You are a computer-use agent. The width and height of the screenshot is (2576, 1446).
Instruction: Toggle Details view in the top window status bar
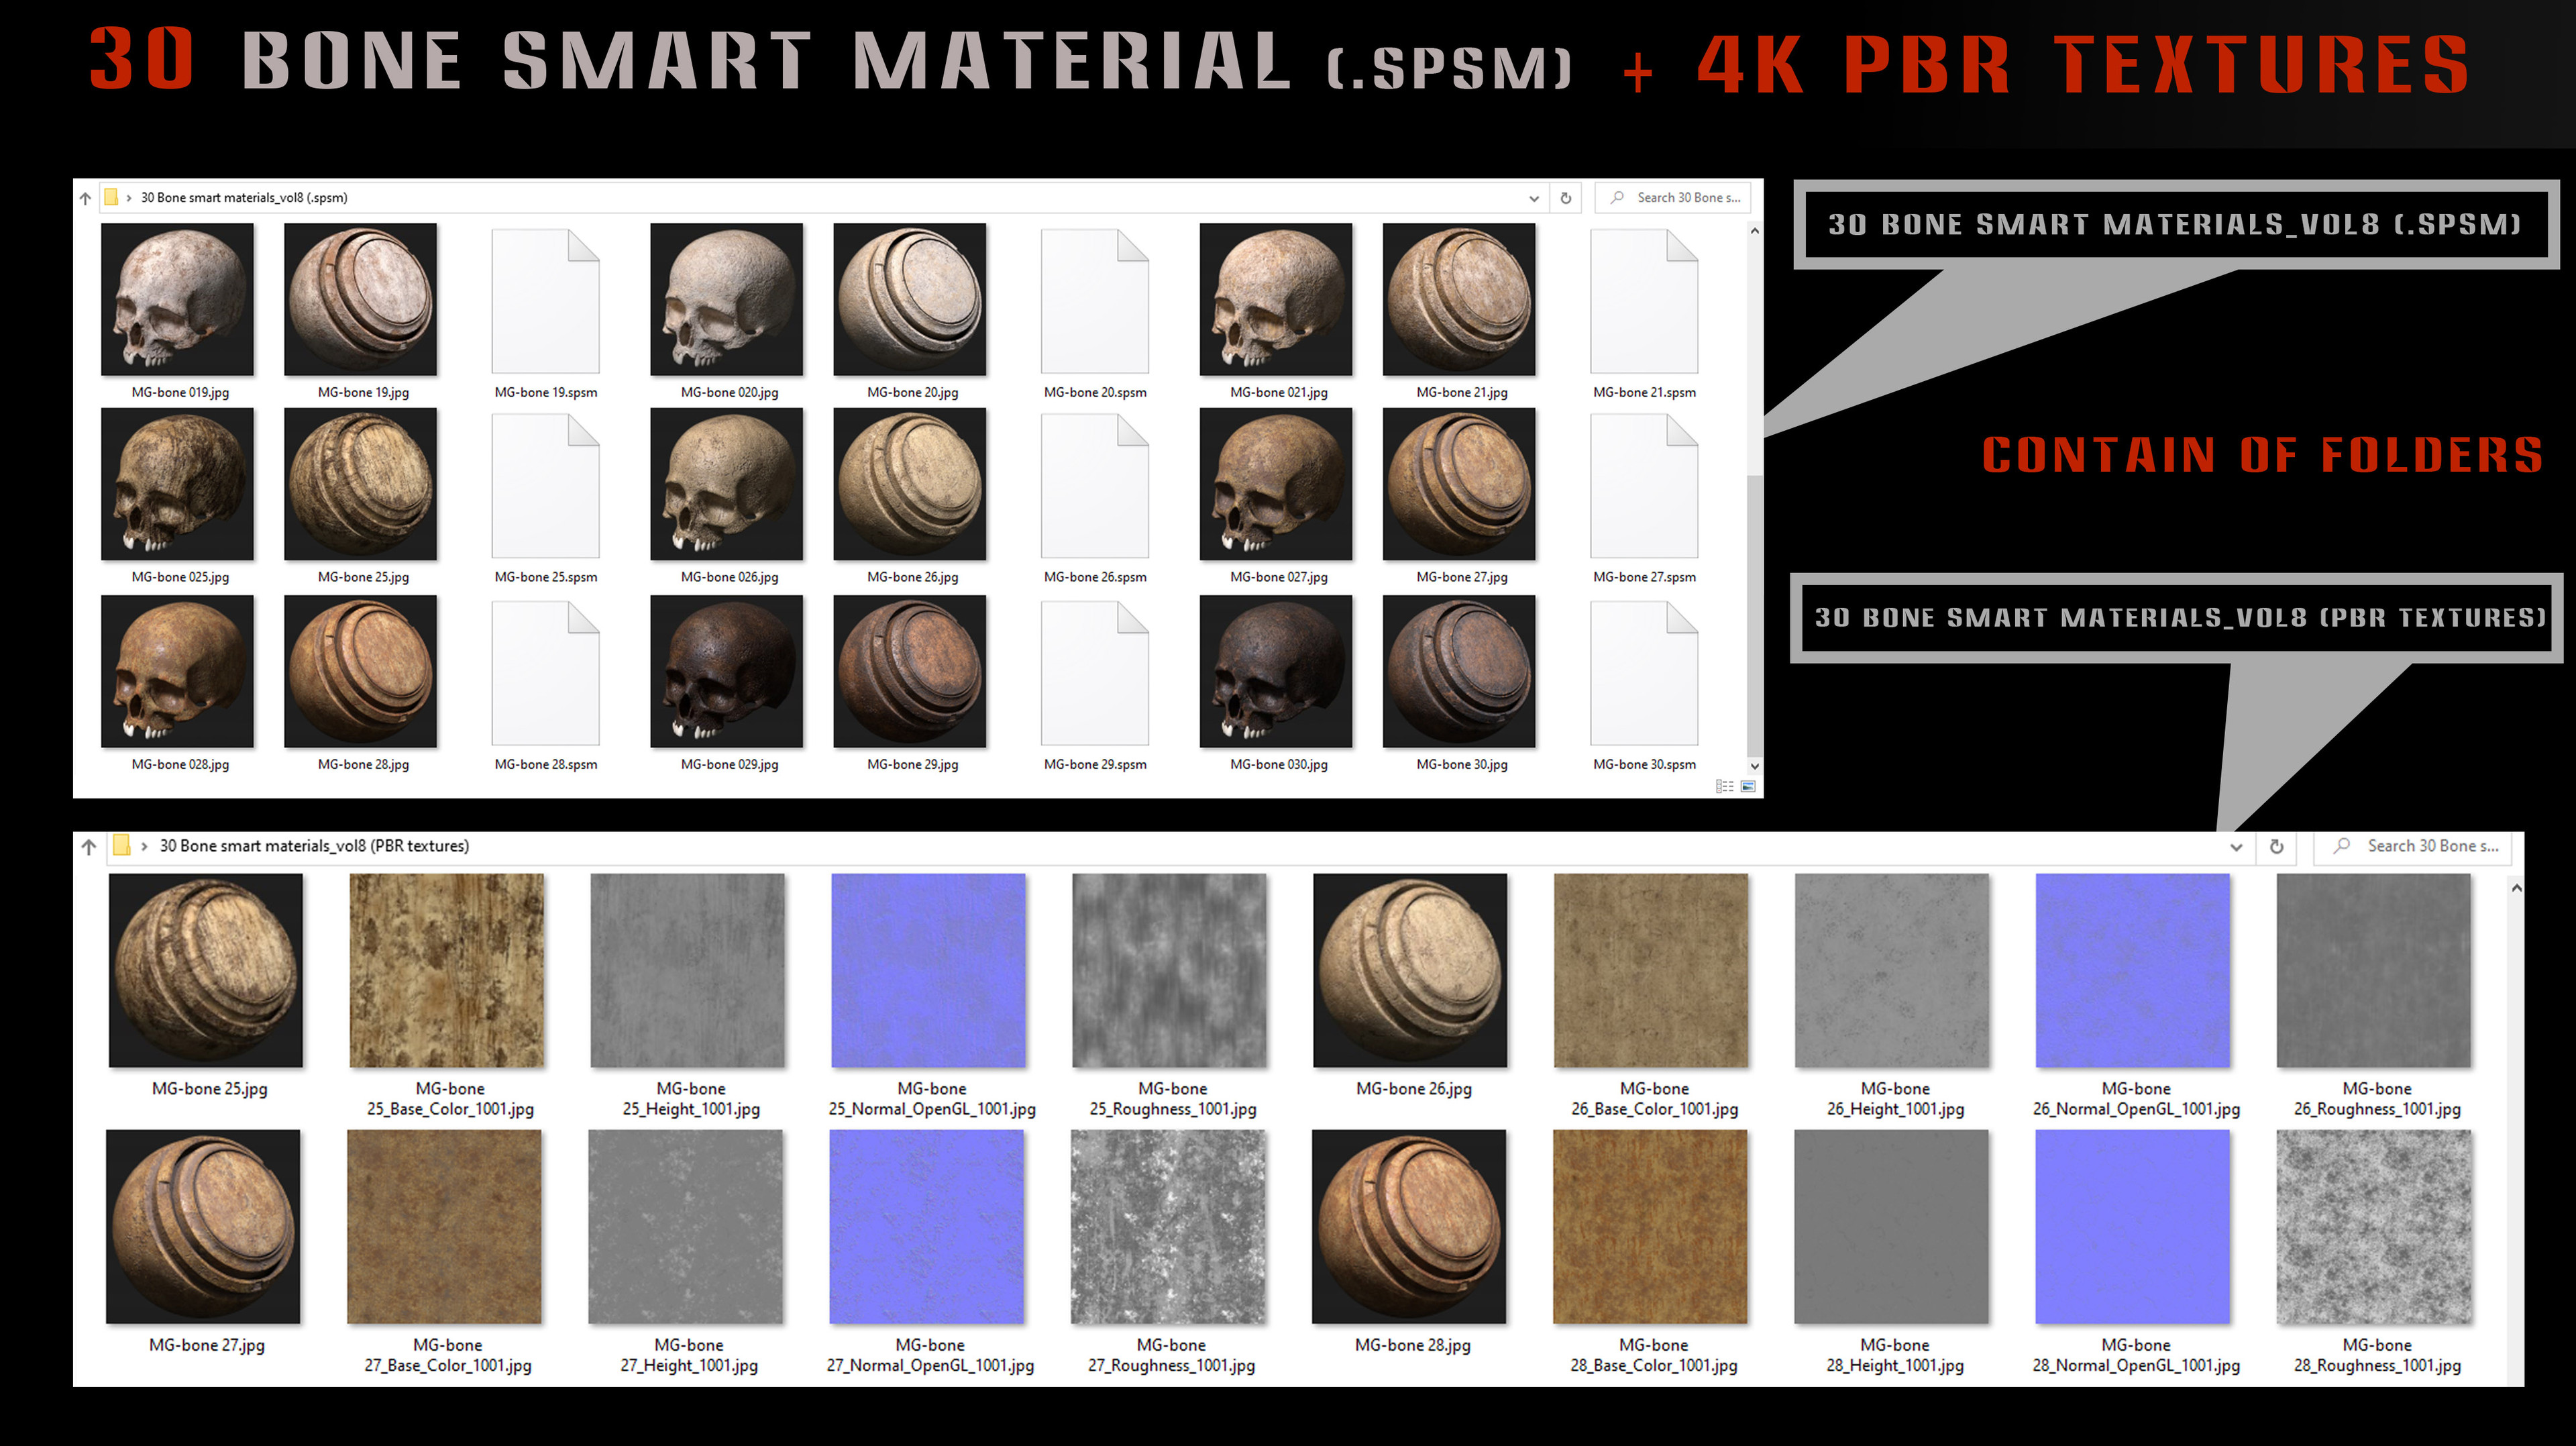[x=1726, y=787]
